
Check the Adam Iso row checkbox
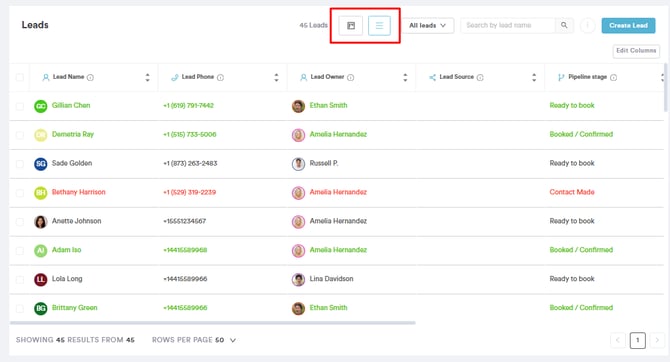[x=20, y=250]
